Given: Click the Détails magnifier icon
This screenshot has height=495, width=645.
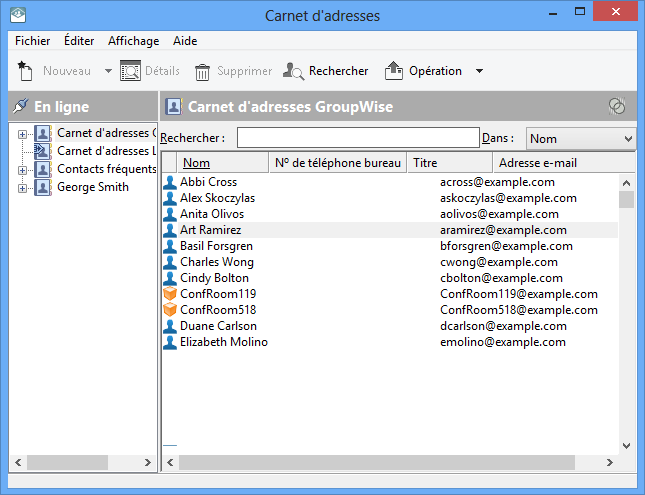Looking at the screenshot, I should coord(130,71).
